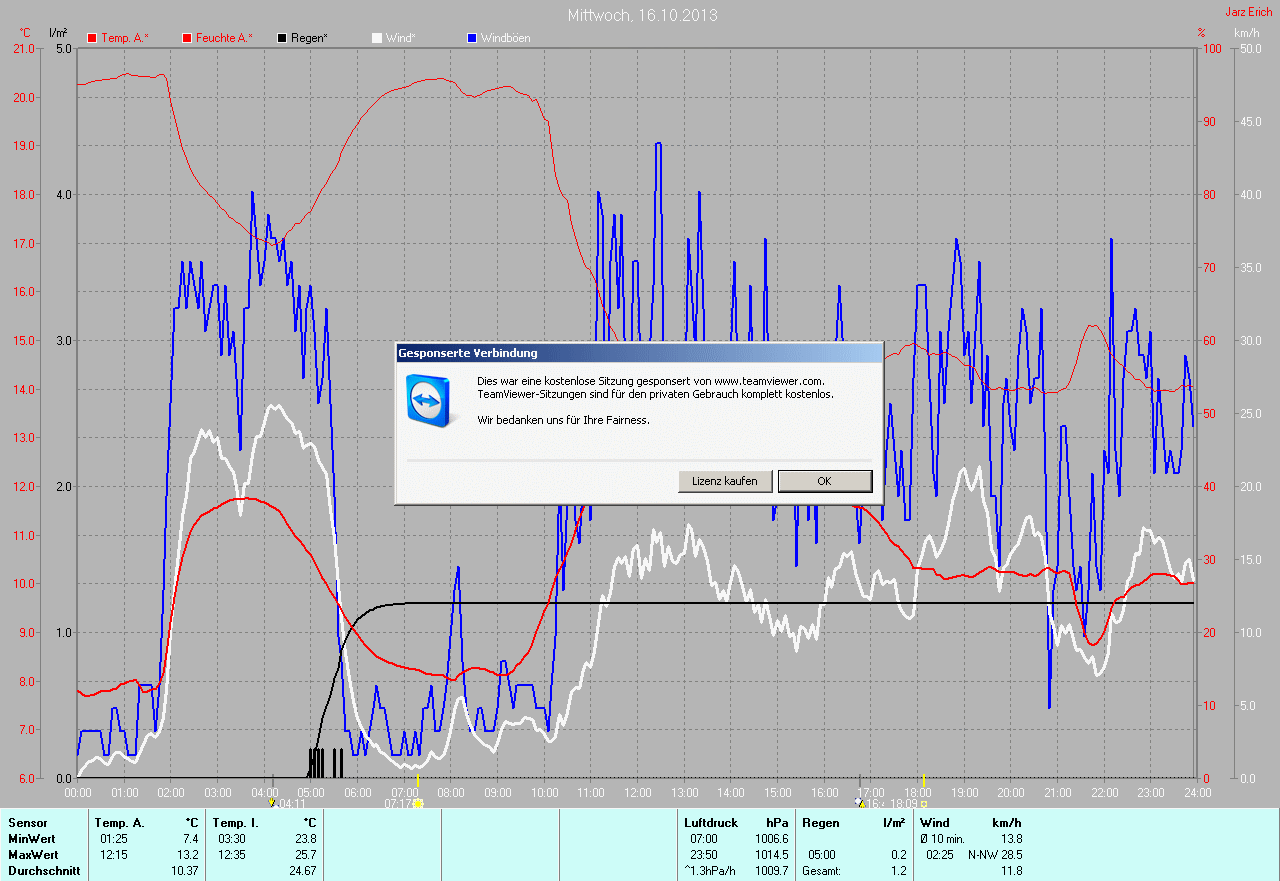Image resolution: width=1280 pixels, height=881 pixels.
Task: Click the Temp. A. column header
Action: click(119, 823)
